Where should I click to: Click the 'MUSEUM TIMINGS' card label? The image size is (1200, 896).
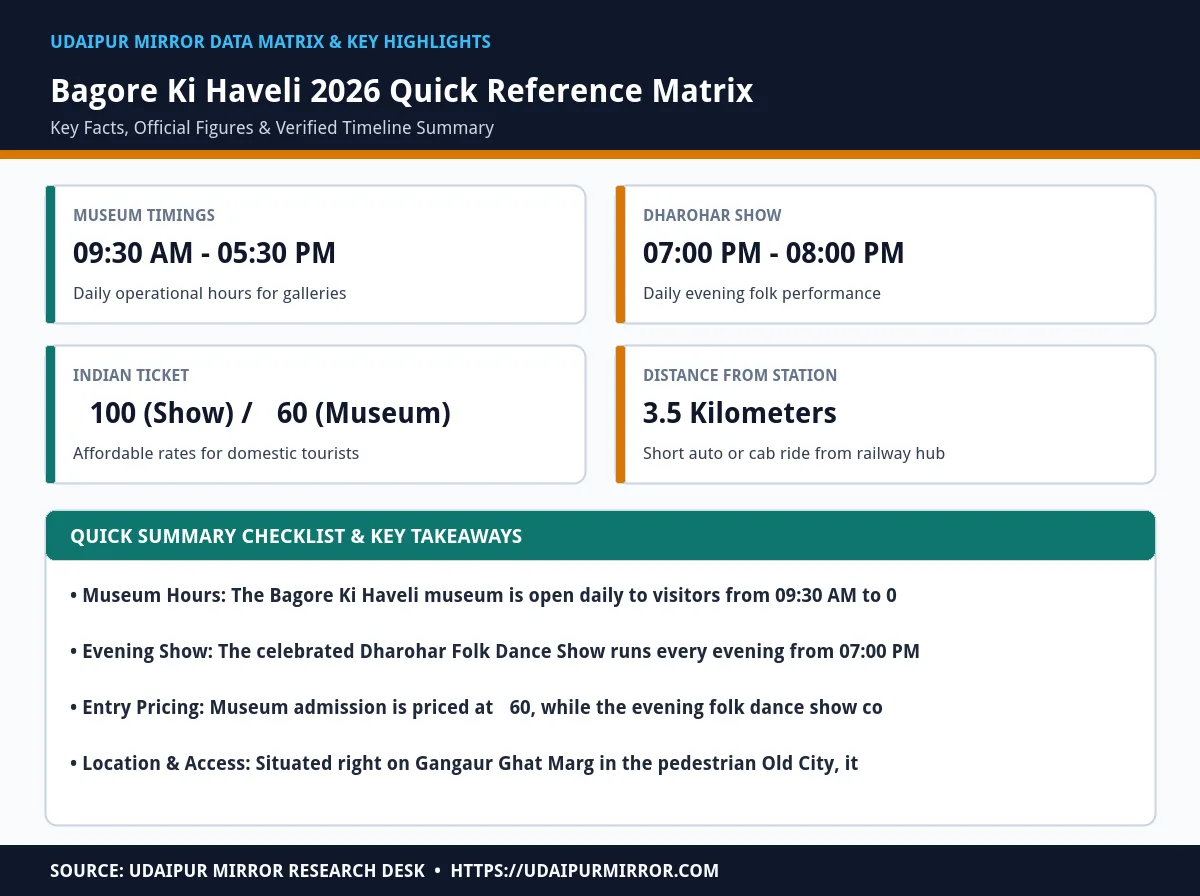pyautogui.click(x=144, y=215)
